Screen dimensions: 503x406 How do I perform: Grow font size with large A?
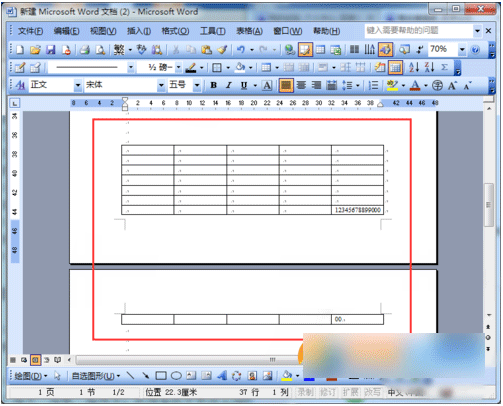452,86
